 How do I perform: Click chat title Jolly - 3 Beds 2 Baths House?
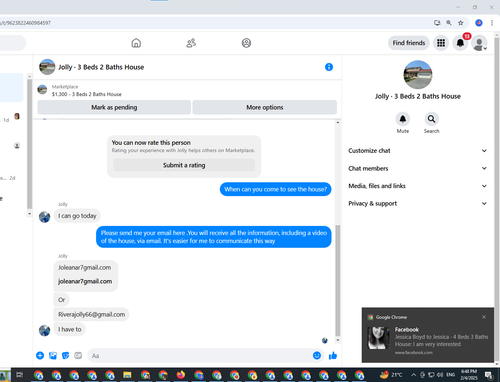(101, 67)
